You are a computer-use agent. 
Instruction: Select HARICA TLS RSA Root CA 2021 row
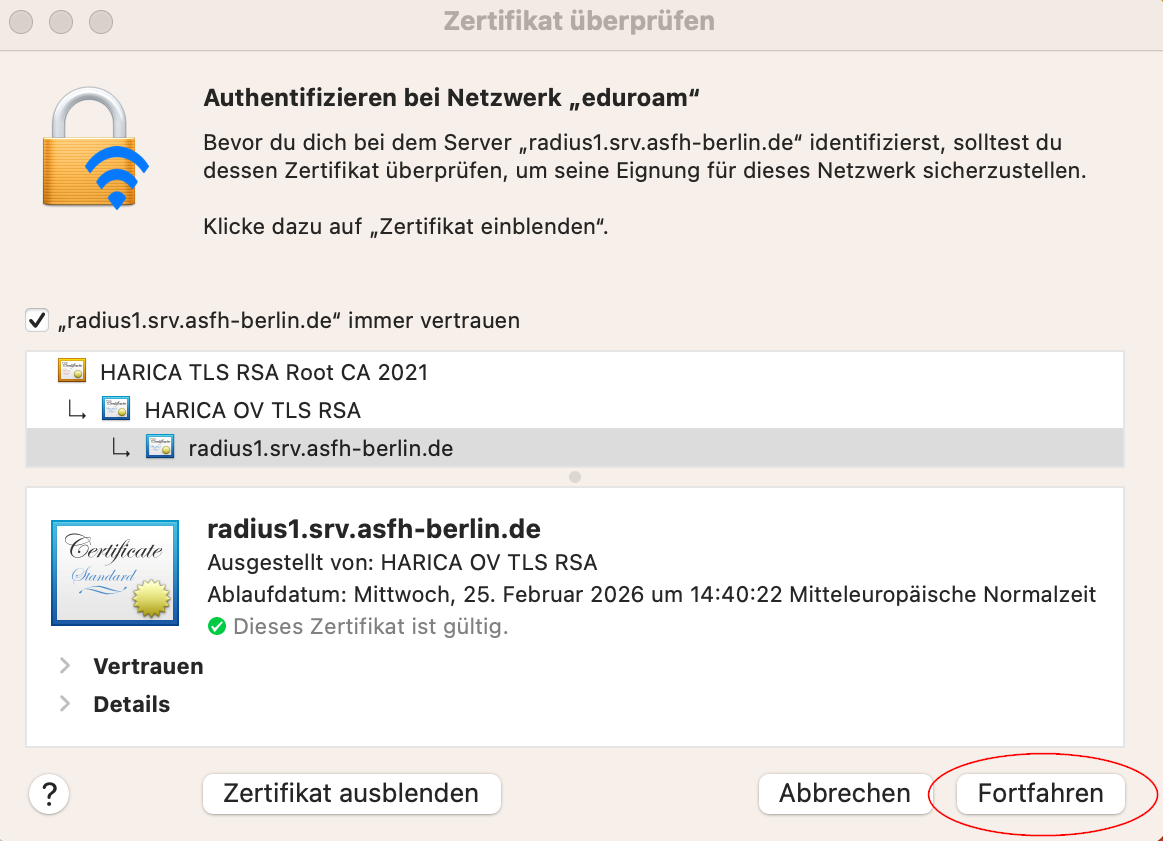(x=575, y=372)
